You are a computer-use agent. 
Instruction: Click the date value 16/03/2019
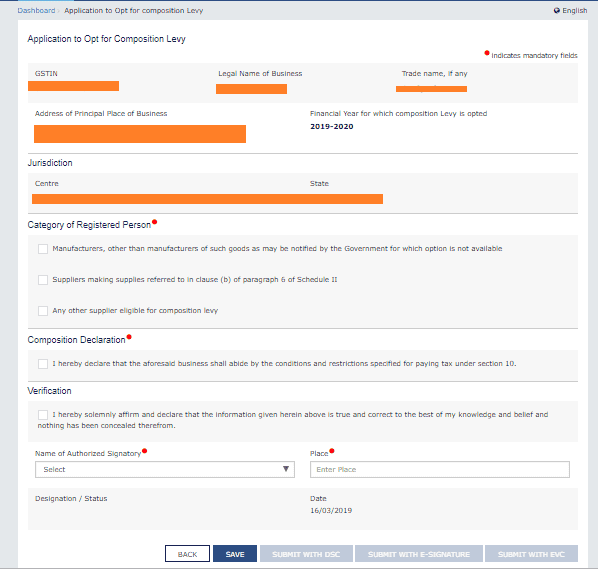pos(331,511)
